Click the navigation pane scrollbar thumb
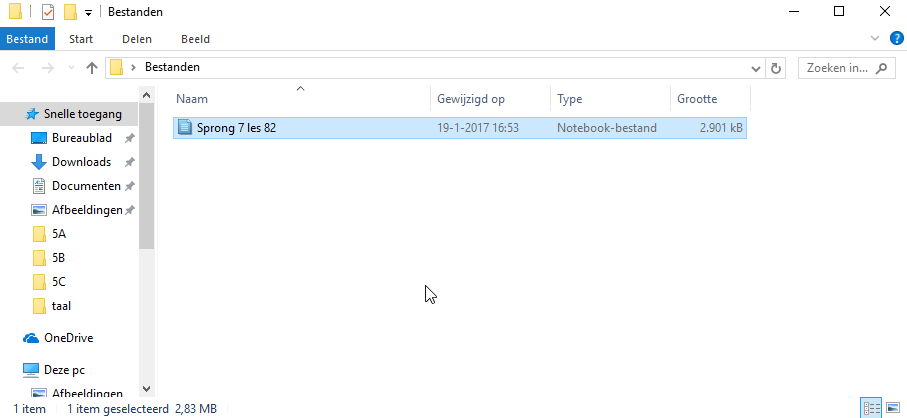Viewport: 907px width, 418px height. (x=146, y=176)
